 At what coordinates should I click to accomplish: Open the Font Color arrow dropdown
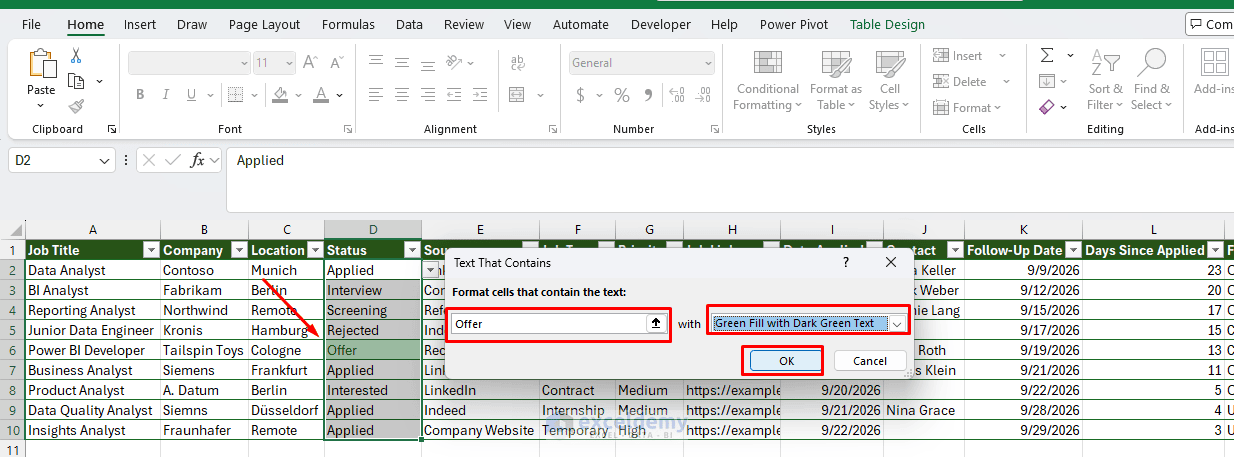340,95
